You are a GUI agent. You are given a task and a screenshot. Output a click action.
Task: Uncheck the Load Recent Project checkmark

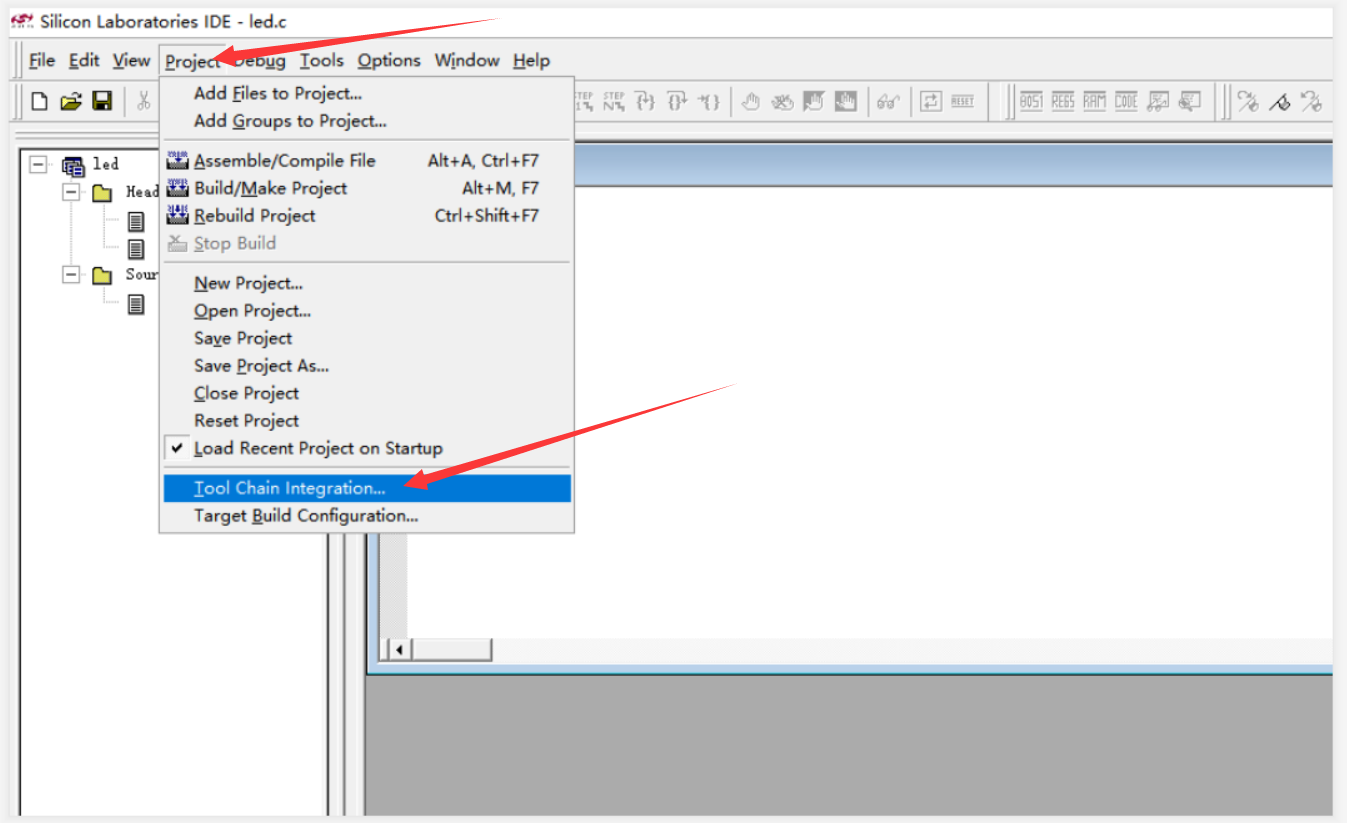point(176,447)
